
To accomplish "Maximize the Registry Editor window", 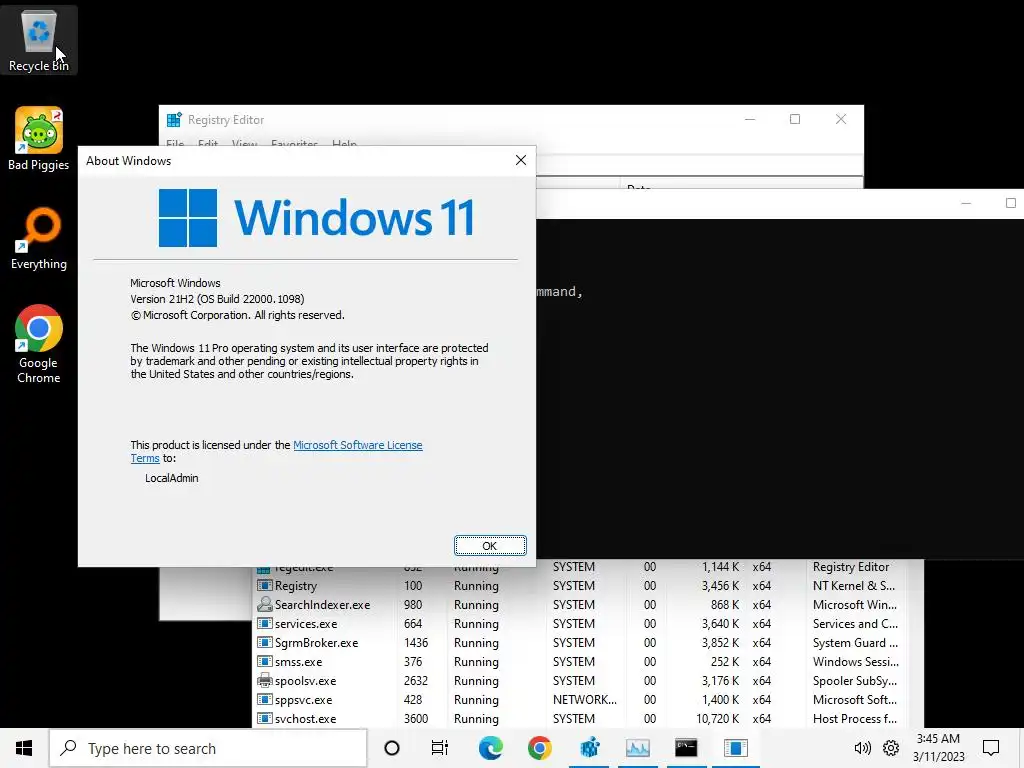I will pyautogui.click(x=795, y=119).
